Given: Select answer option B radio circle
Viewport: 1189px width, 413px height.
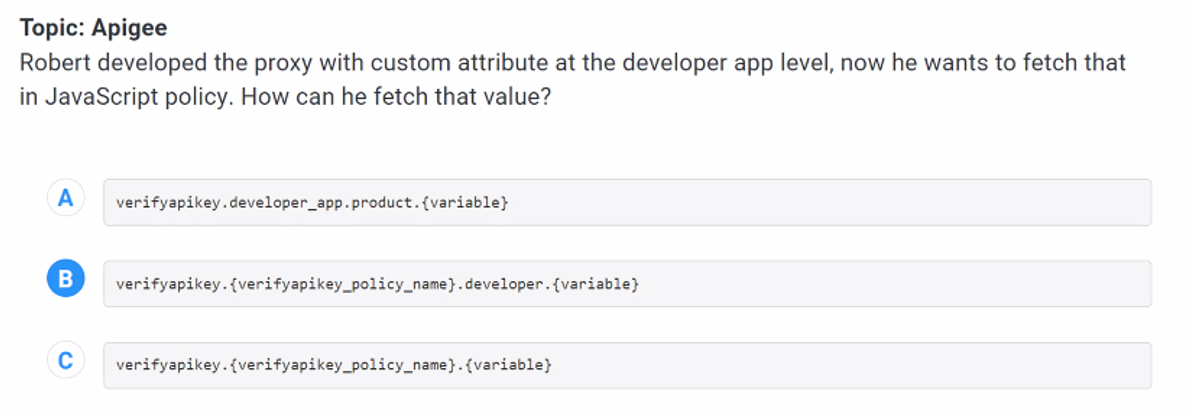Looking at the screenshot, I should [65, 279].
